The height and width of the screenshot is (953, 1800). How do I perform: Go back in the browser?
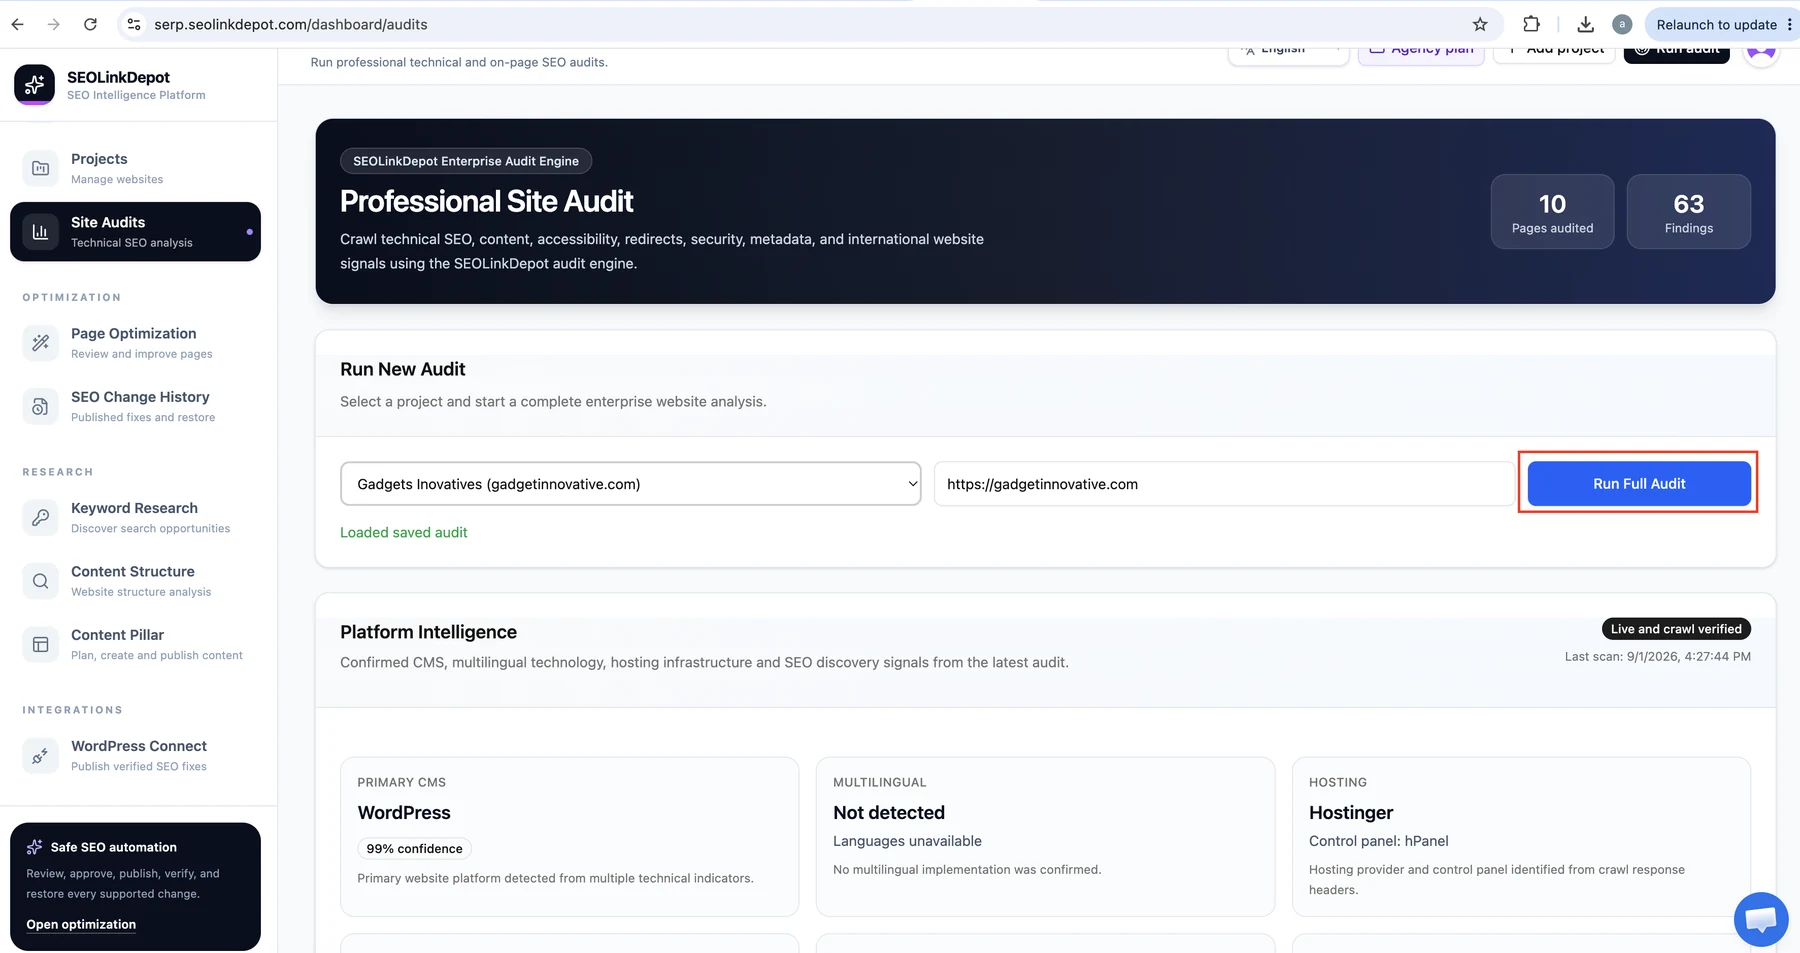click(x=17, y=24)
